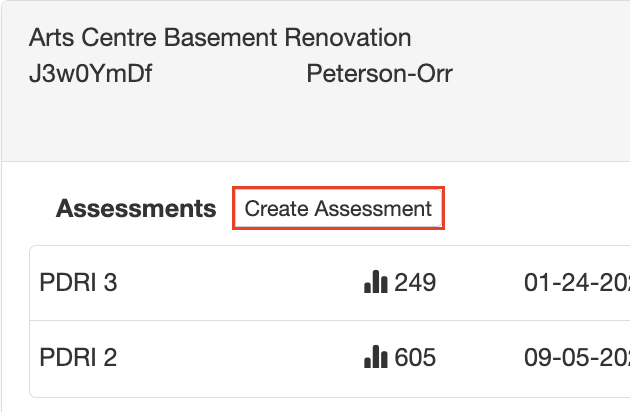Click the Assessments section heading
Image resolution: width=630 pixels, height=412 pixels.
click(x=136, y=209)
